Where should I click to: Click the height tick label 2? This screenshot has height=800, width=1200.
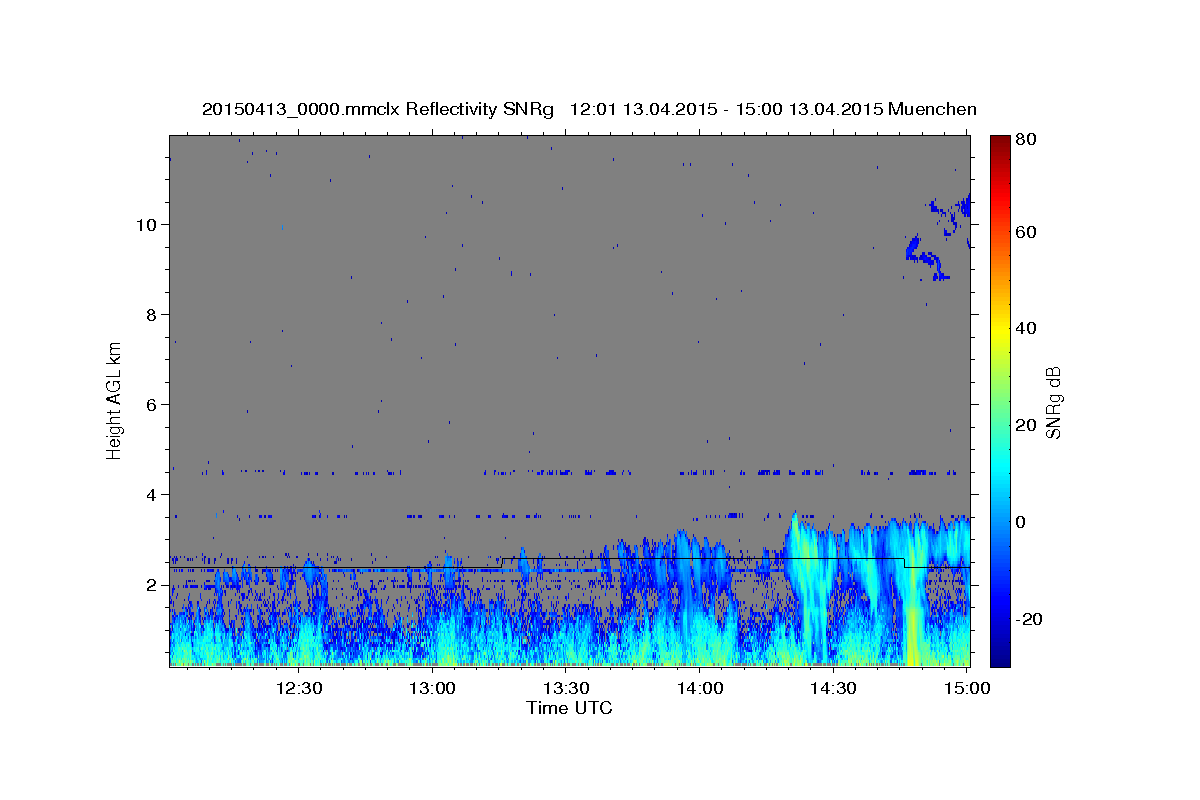coord(153,585)
